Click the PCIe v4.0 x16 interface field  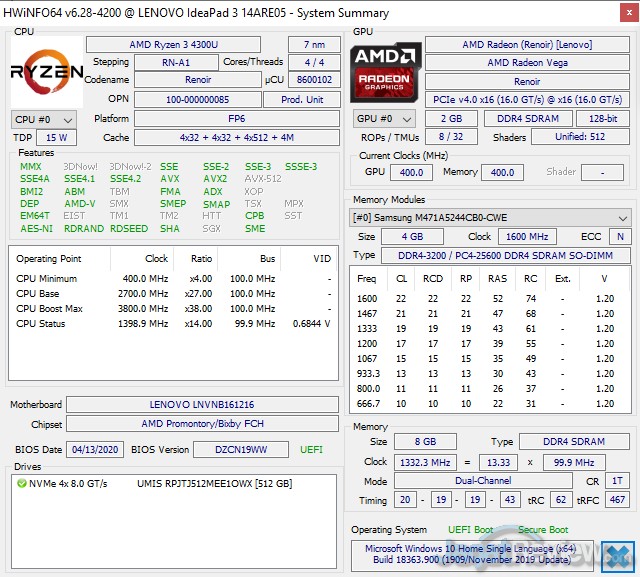click(527, 99)
